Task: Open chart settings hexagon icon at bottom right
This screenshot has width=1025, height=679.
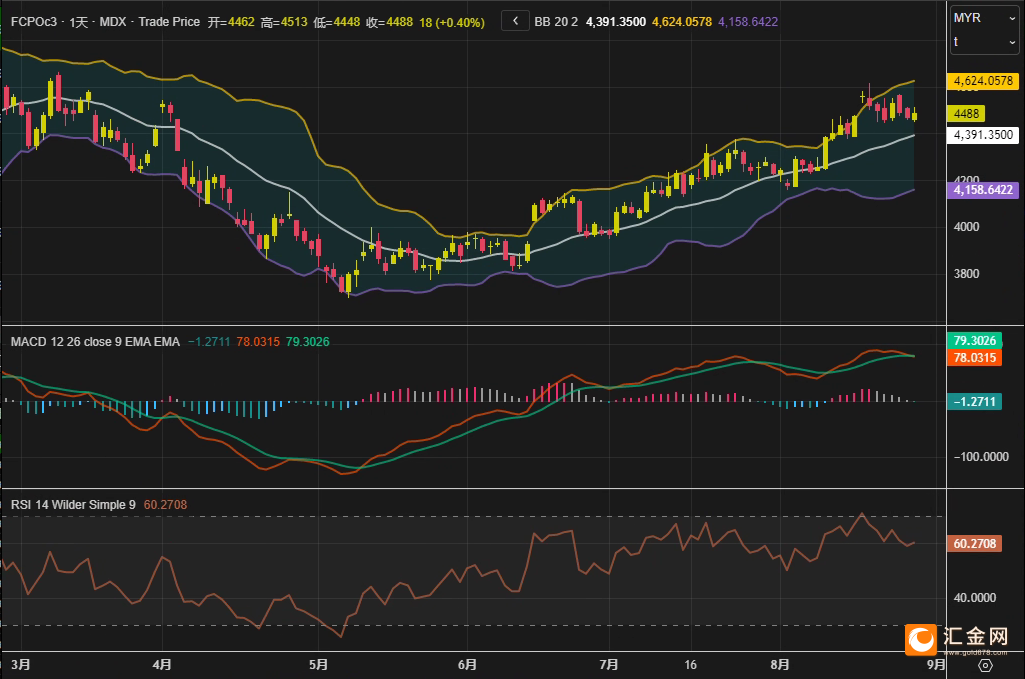Action: (985, 665)
